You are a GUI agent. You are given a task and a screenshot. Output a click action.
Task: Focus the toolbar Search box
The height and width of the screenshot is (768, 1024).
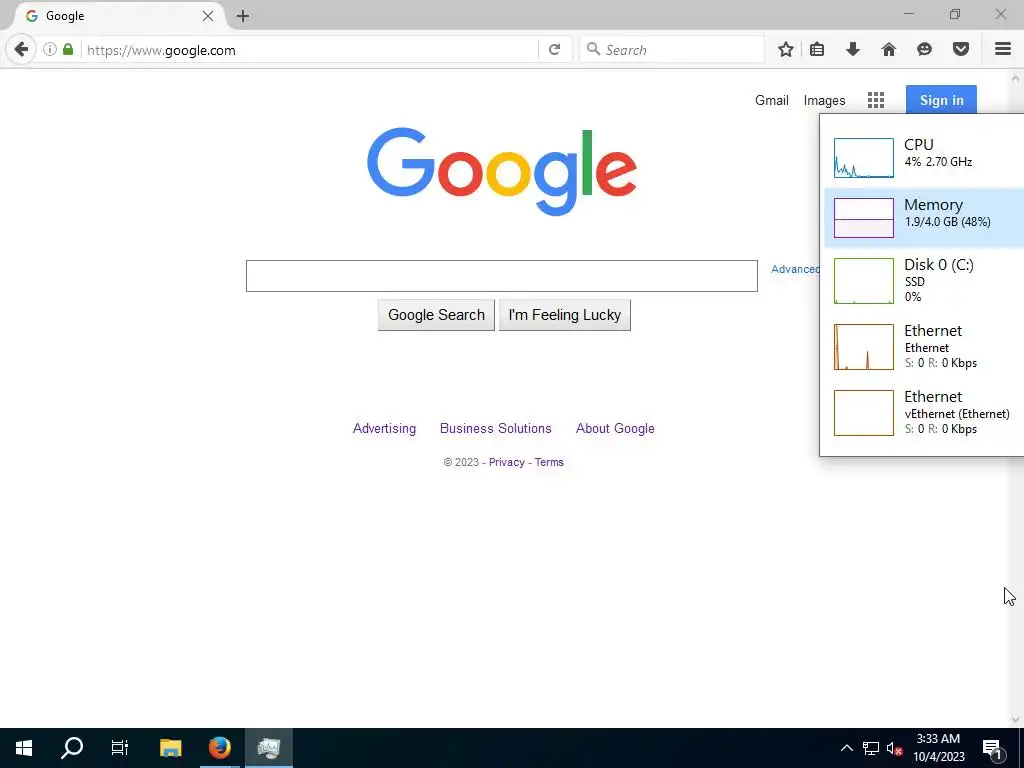coord(671,50)
